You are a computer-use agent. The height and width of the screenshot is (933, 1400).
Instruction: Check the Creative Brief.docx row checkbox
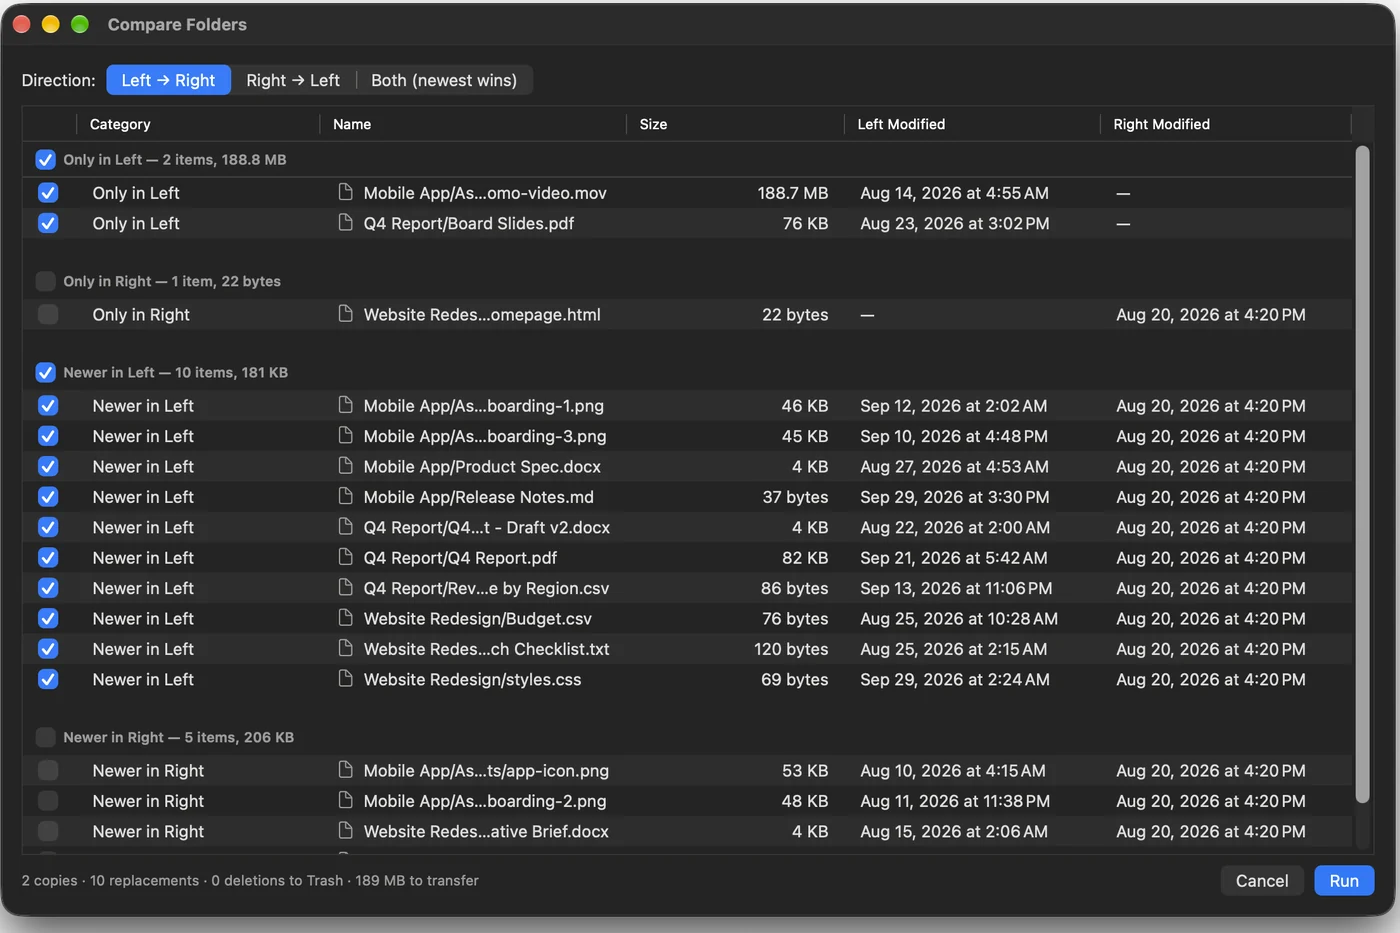click(48, 832)
